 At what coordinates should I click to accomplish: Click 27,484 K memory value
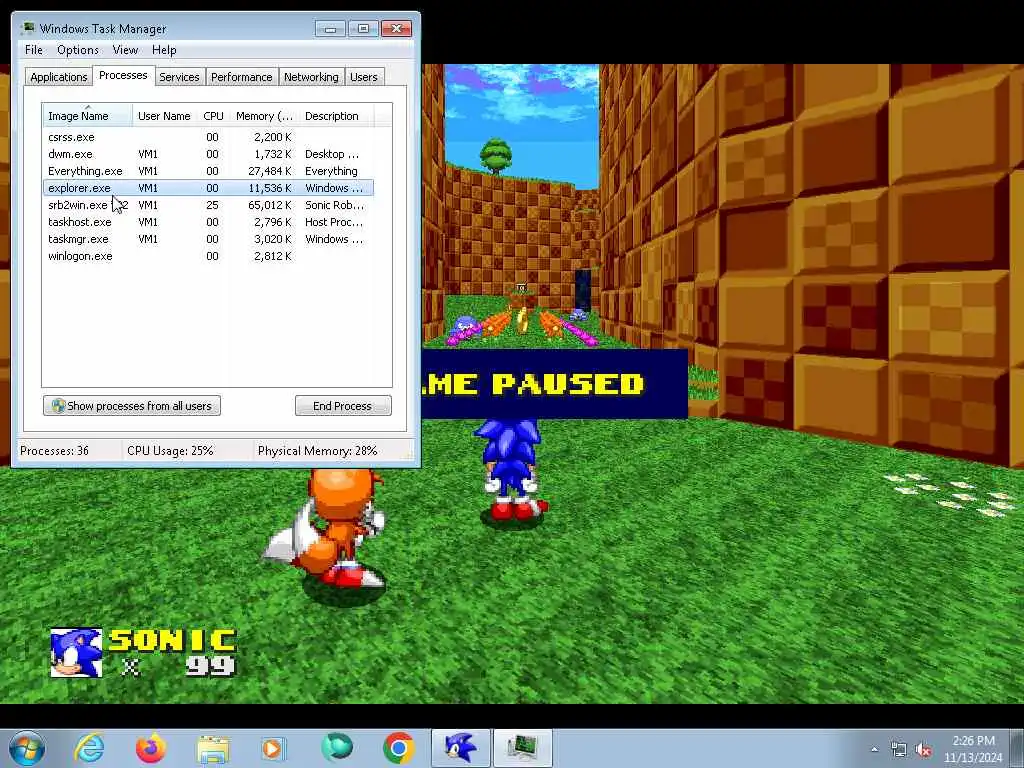[x=270, y=171]
